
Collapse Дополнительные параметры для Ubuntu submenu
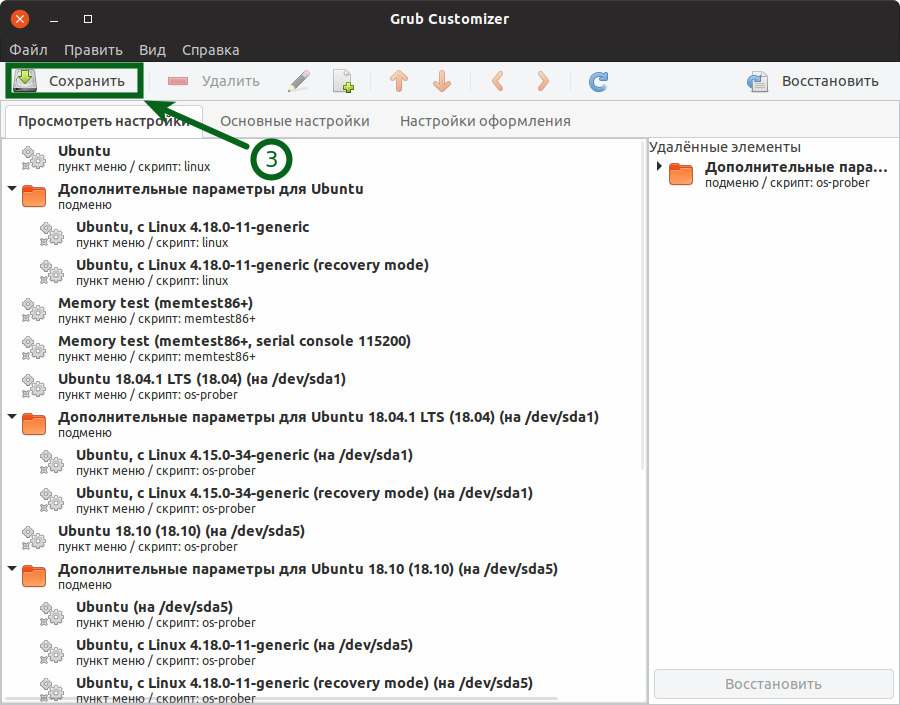12,188
